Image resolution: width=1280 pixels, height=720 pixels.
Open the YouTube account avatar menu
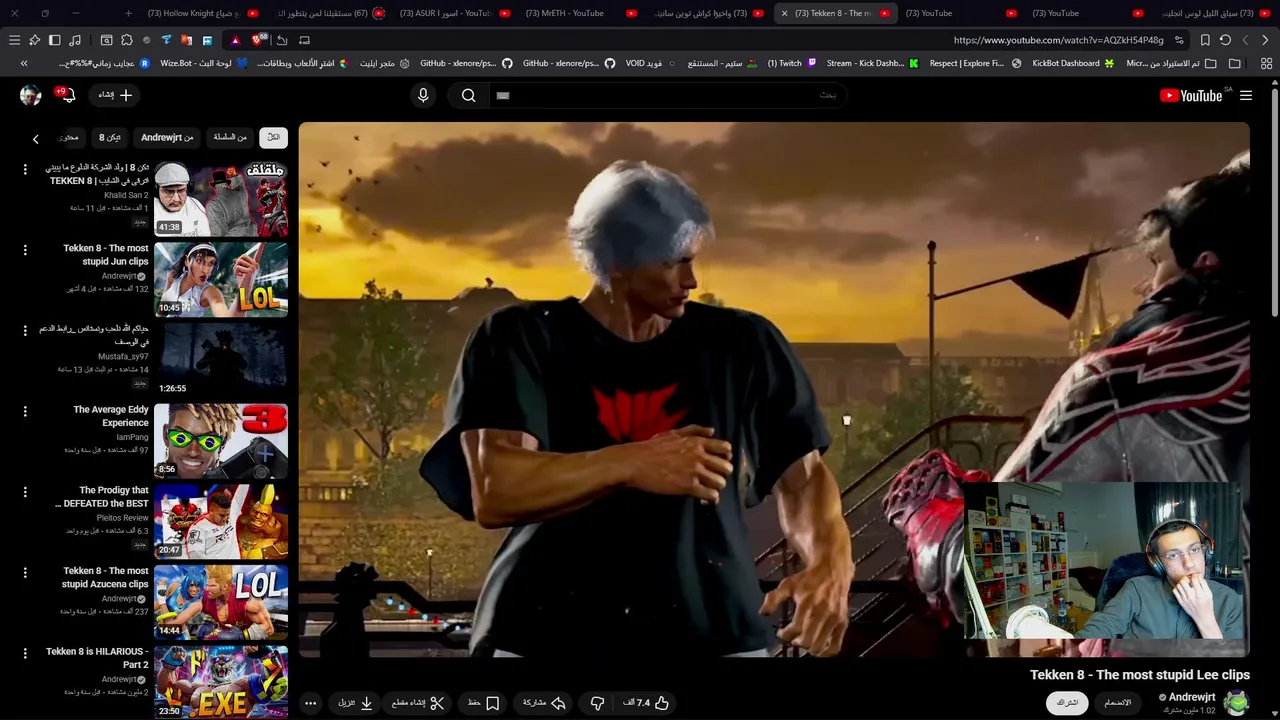[x=30, y=95]
